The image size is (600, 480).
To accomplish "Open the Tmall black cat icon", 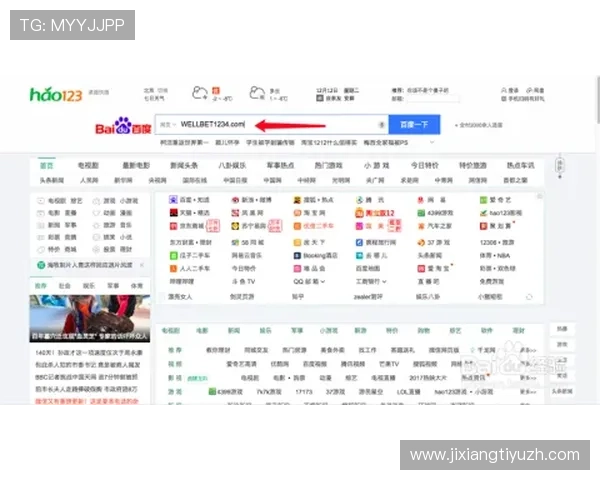I will pyautogui.click(x=173, y=213).
